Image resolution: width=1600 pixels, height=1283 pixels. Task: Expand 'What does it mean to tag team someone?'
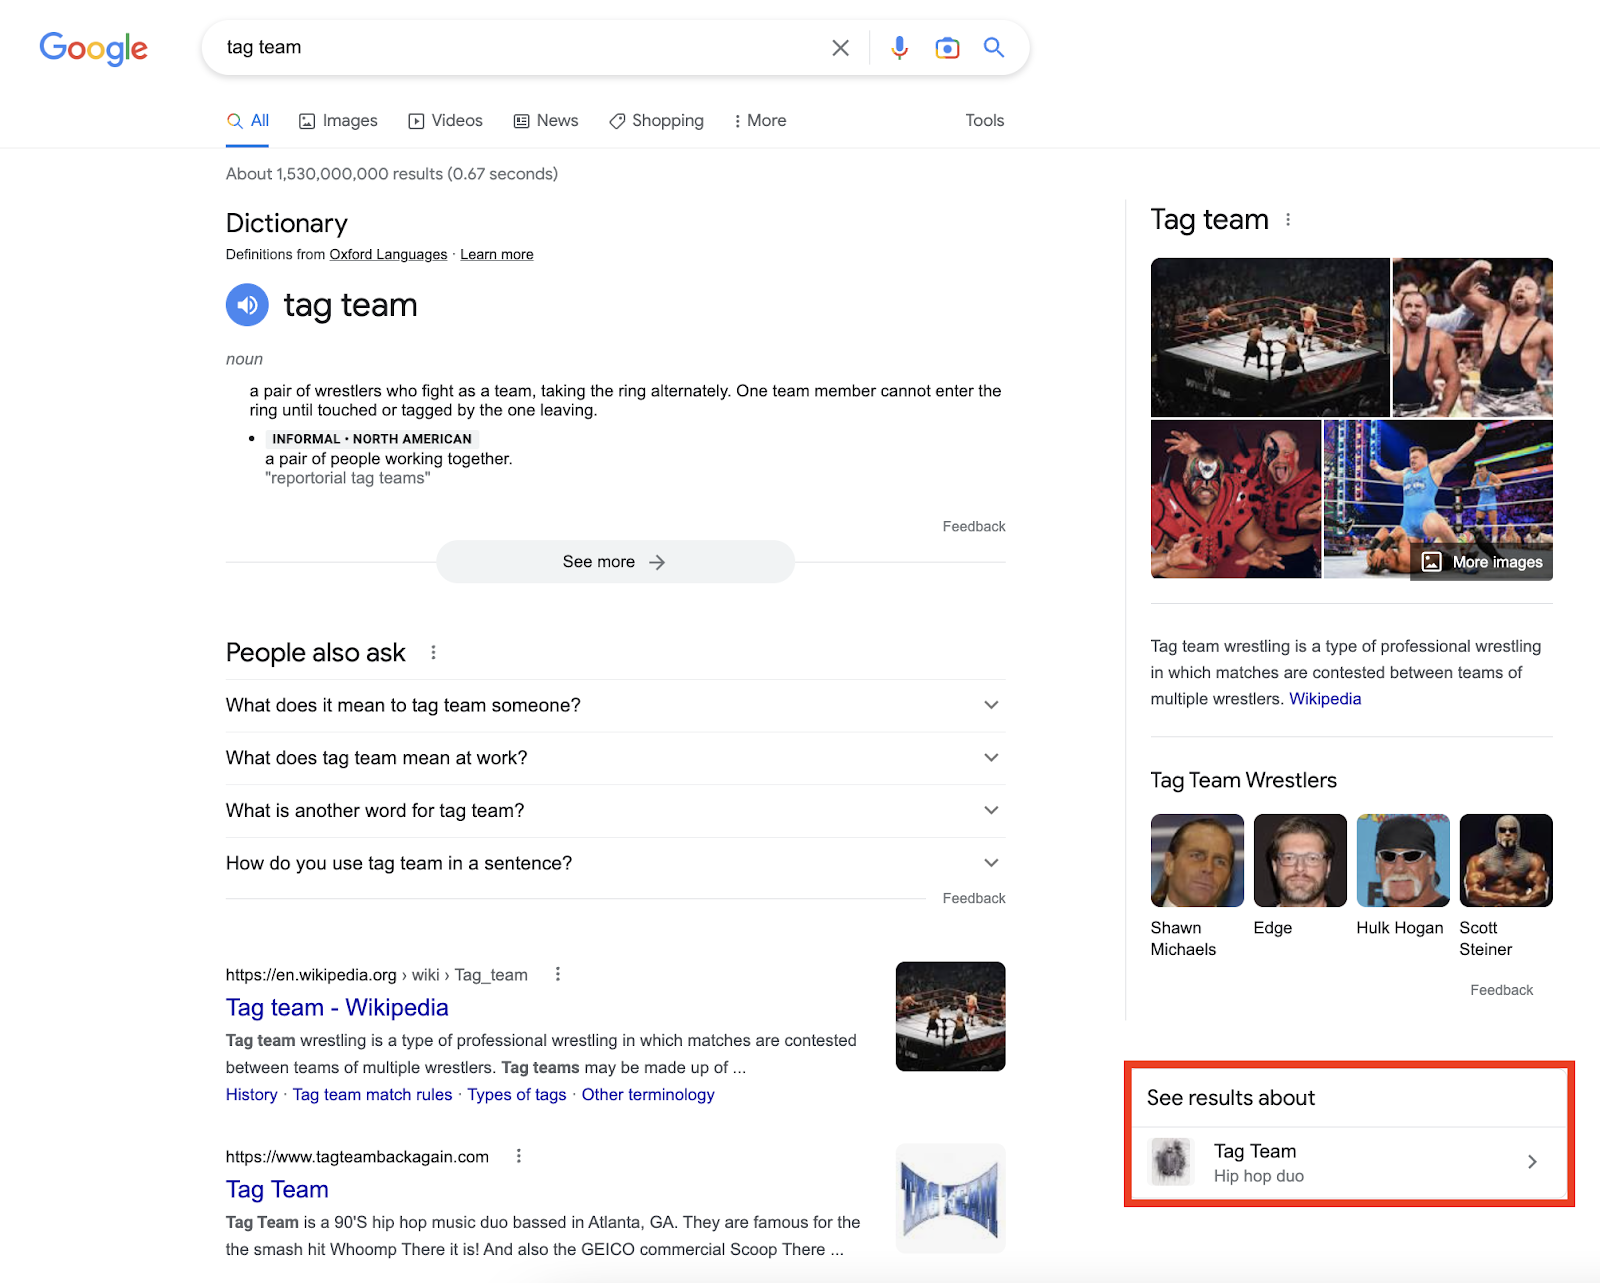pos(616,706)
